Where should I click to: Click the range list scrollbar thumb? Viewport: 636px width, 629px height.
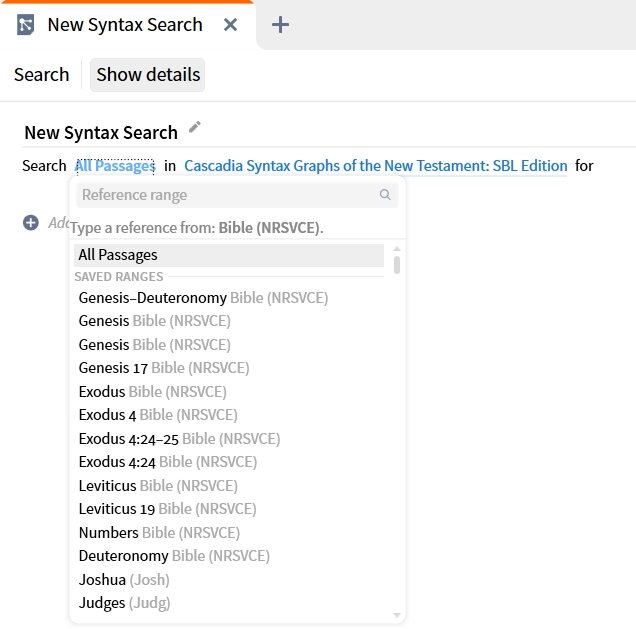click(x=397, y=265)
